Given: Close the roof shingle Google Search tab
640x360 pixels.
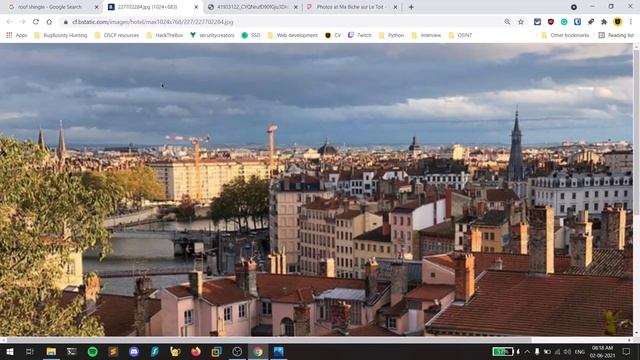Looking at the screenshot, I should pyautogui.click(x=96, y=7).
